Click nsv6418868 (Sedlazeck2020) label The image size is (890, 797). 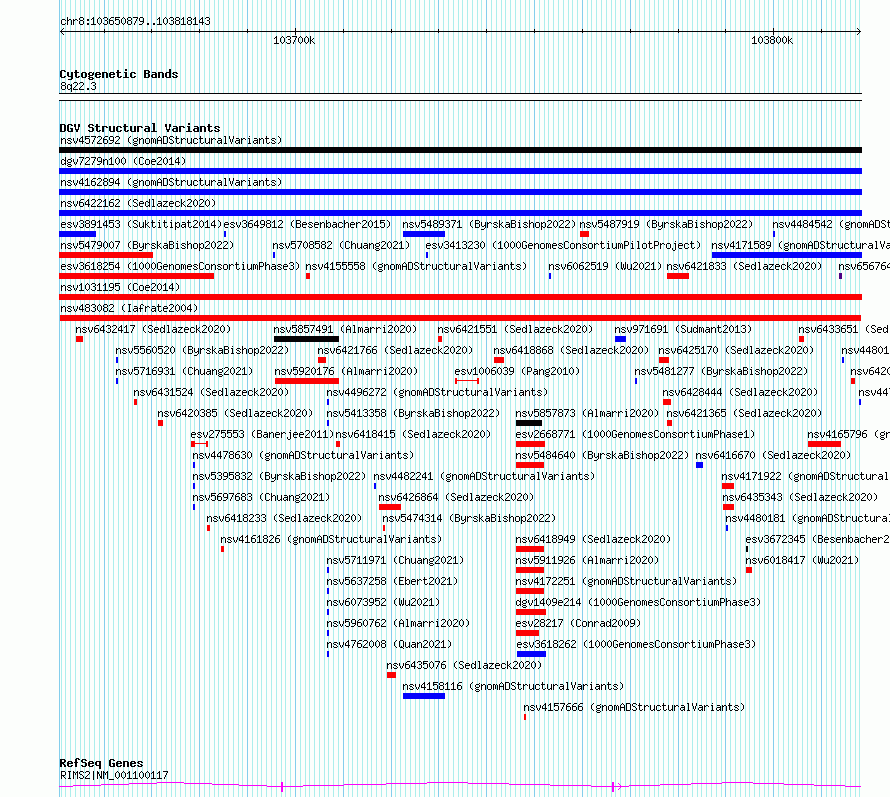tap(571, 350)
